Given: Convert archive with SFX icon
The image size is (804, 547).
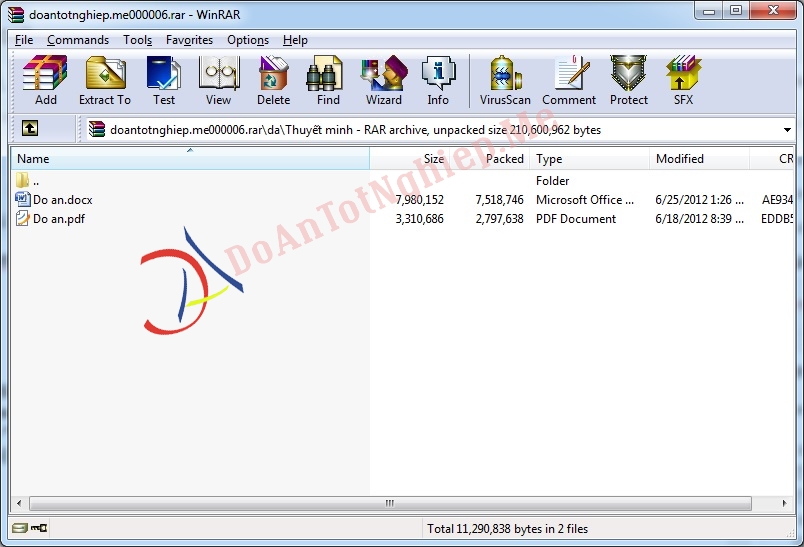Looking at the screenshot, I should 684,80.
